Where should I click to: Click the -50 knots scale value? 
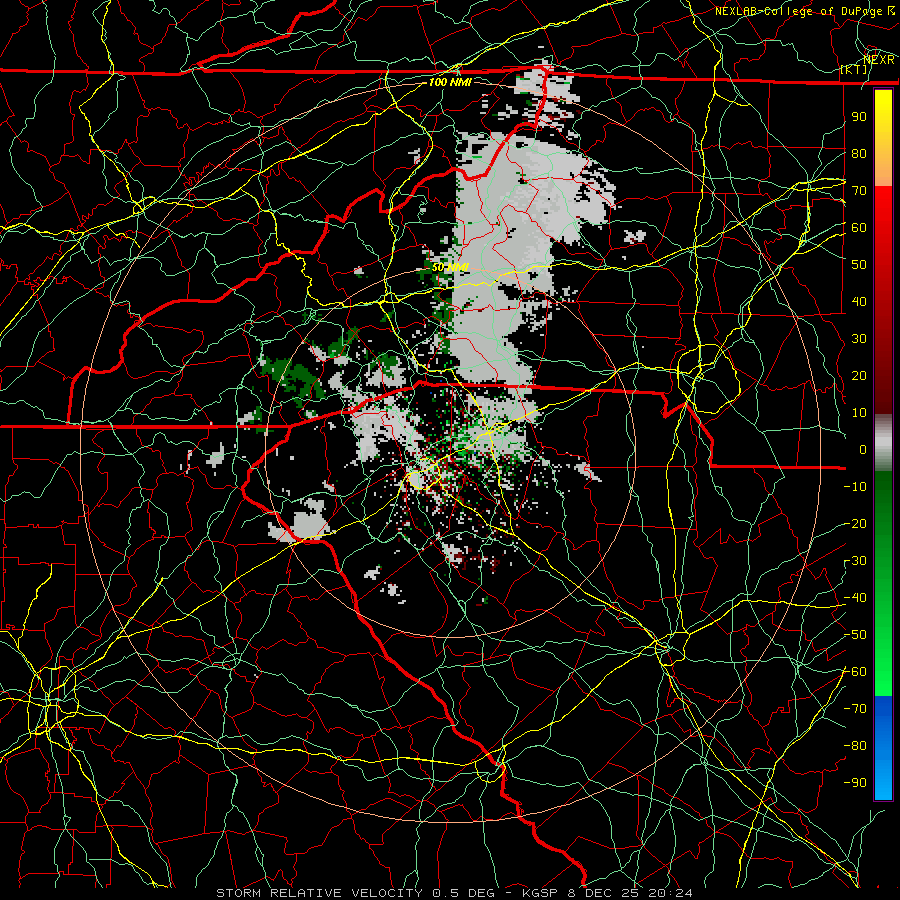[855, 635]
